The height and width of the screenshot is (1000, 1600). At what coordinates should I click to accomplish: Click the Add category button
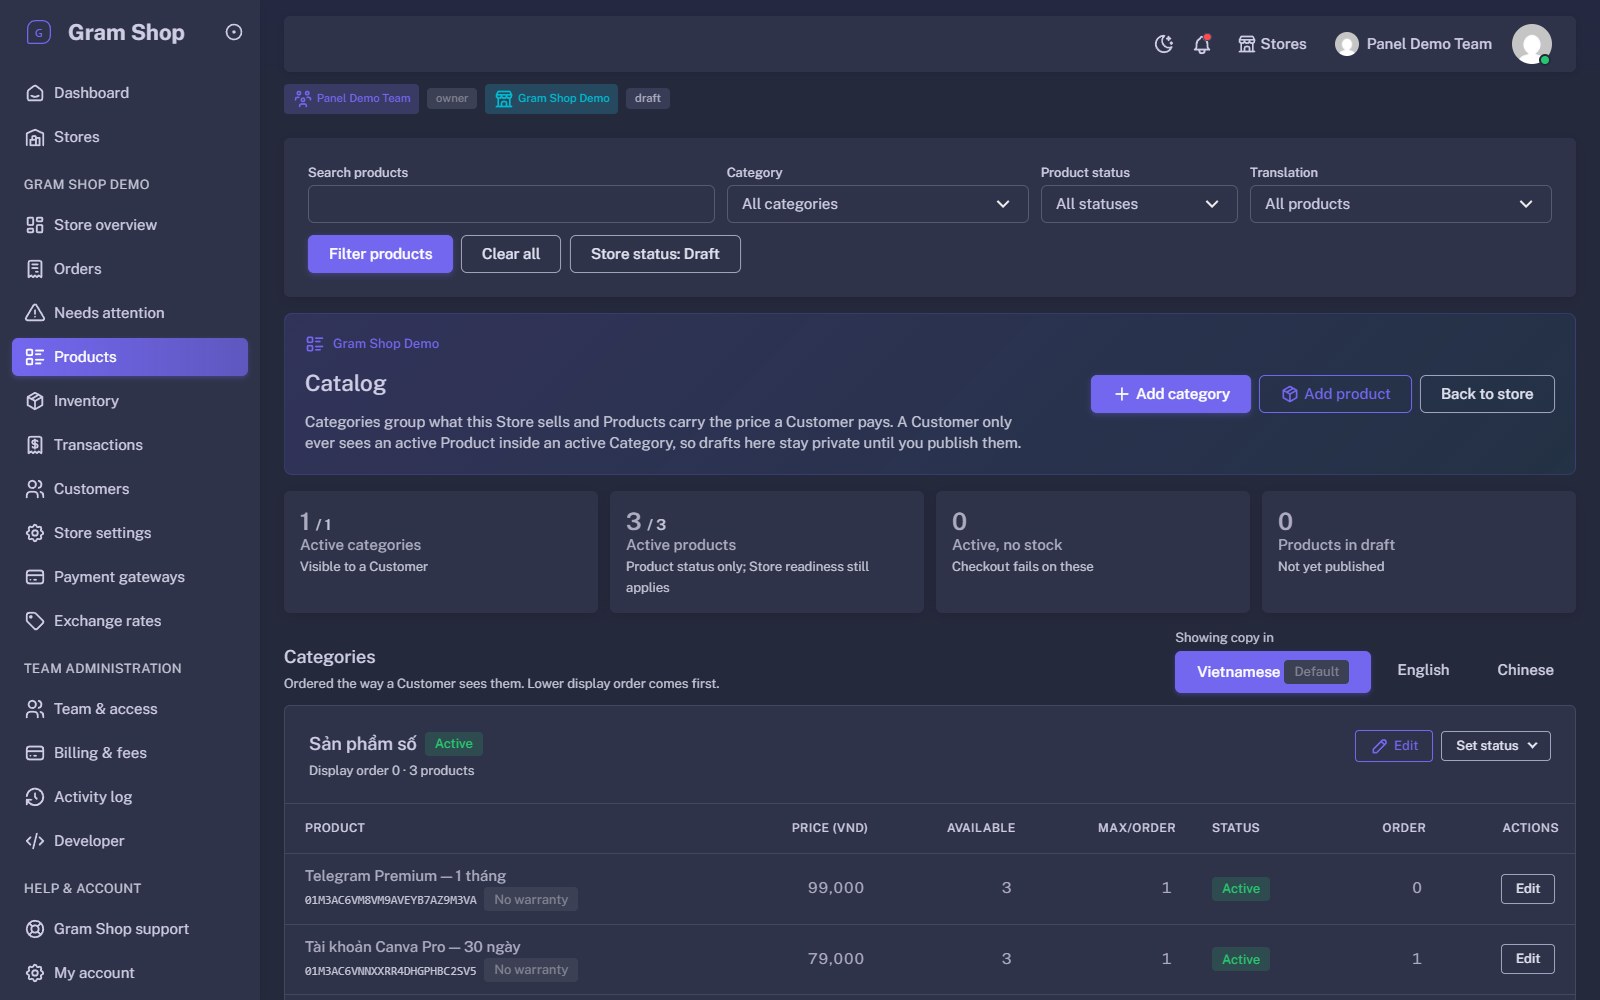pos(1170,394)
